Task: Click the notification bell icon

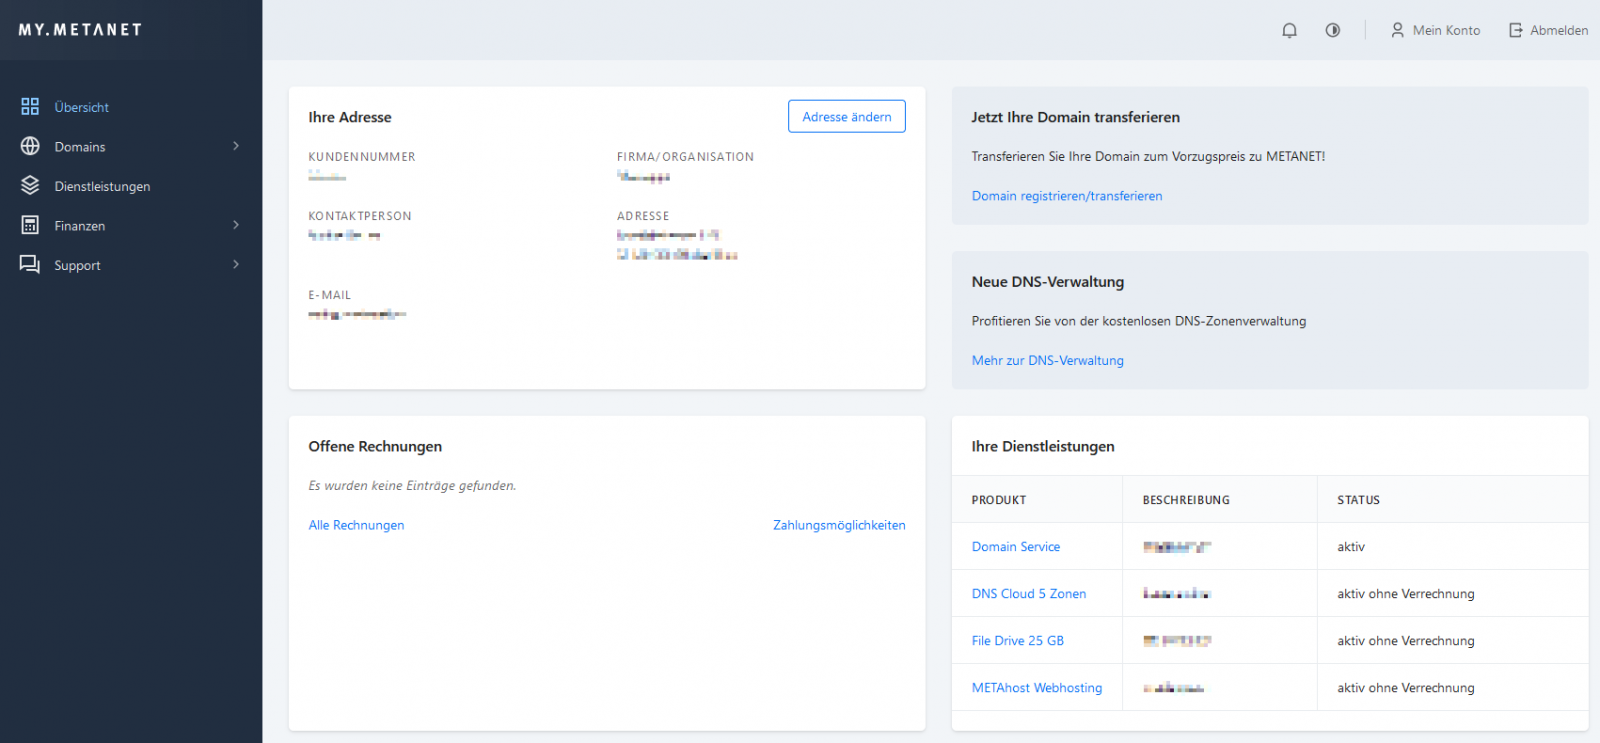Action: pos(1289,30)
